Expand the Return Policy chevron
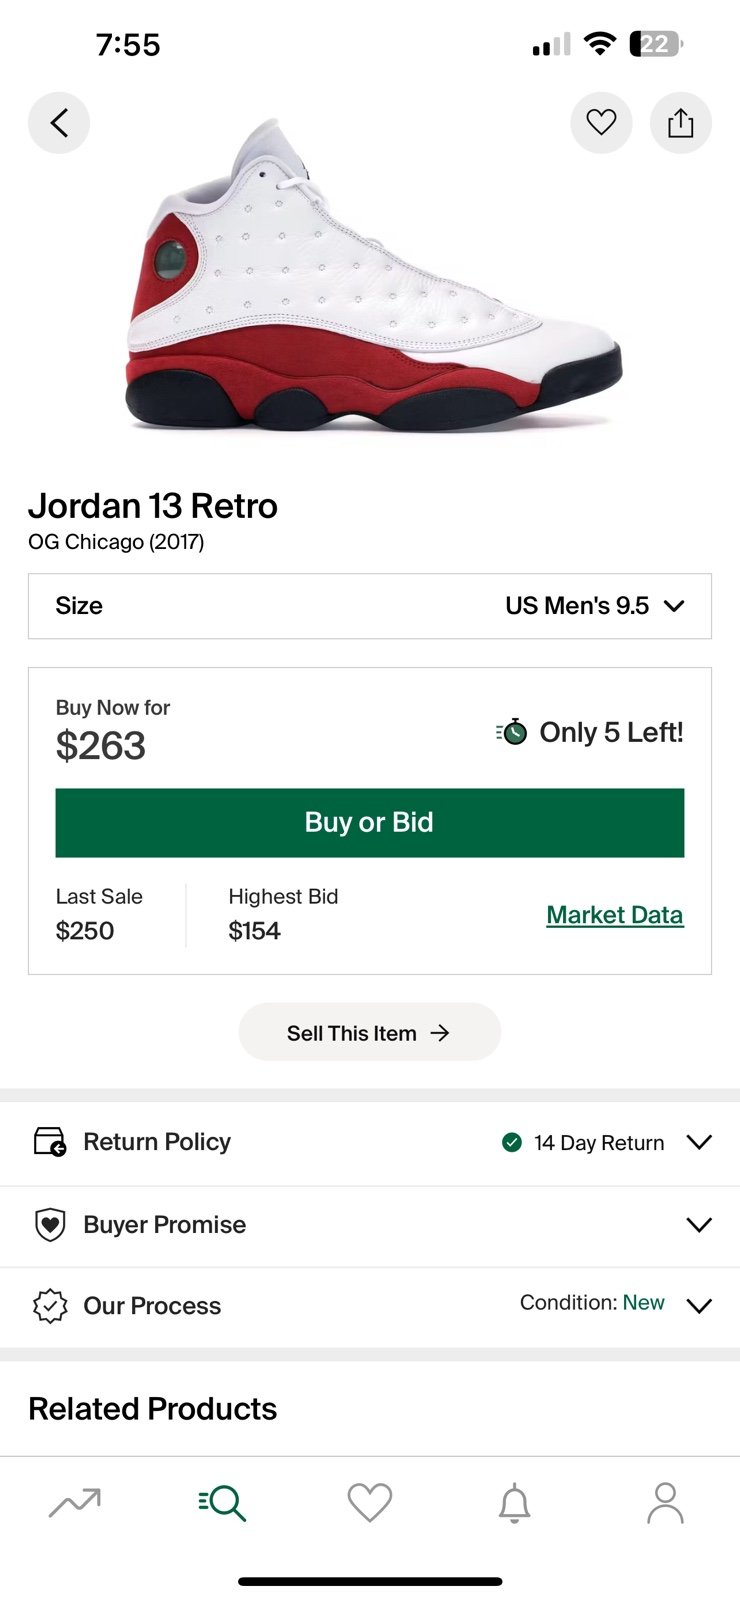The height and width of the screenshot is (1600, 740). click(x=699, y=1142)
